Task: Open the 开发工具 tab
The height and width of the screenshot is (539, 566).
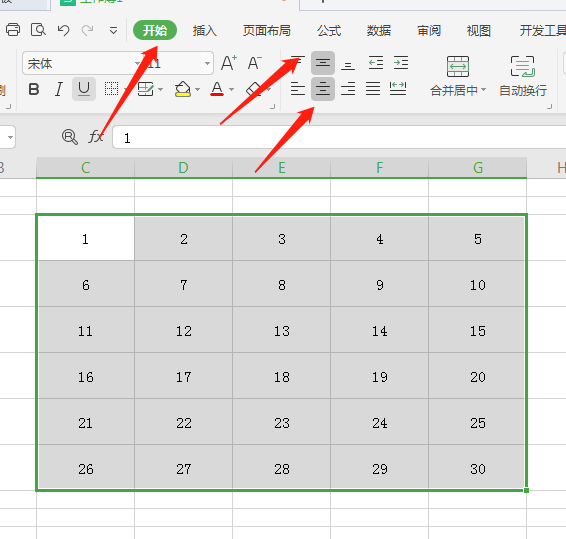Action: pyautogui.click(x=543, y=31)
